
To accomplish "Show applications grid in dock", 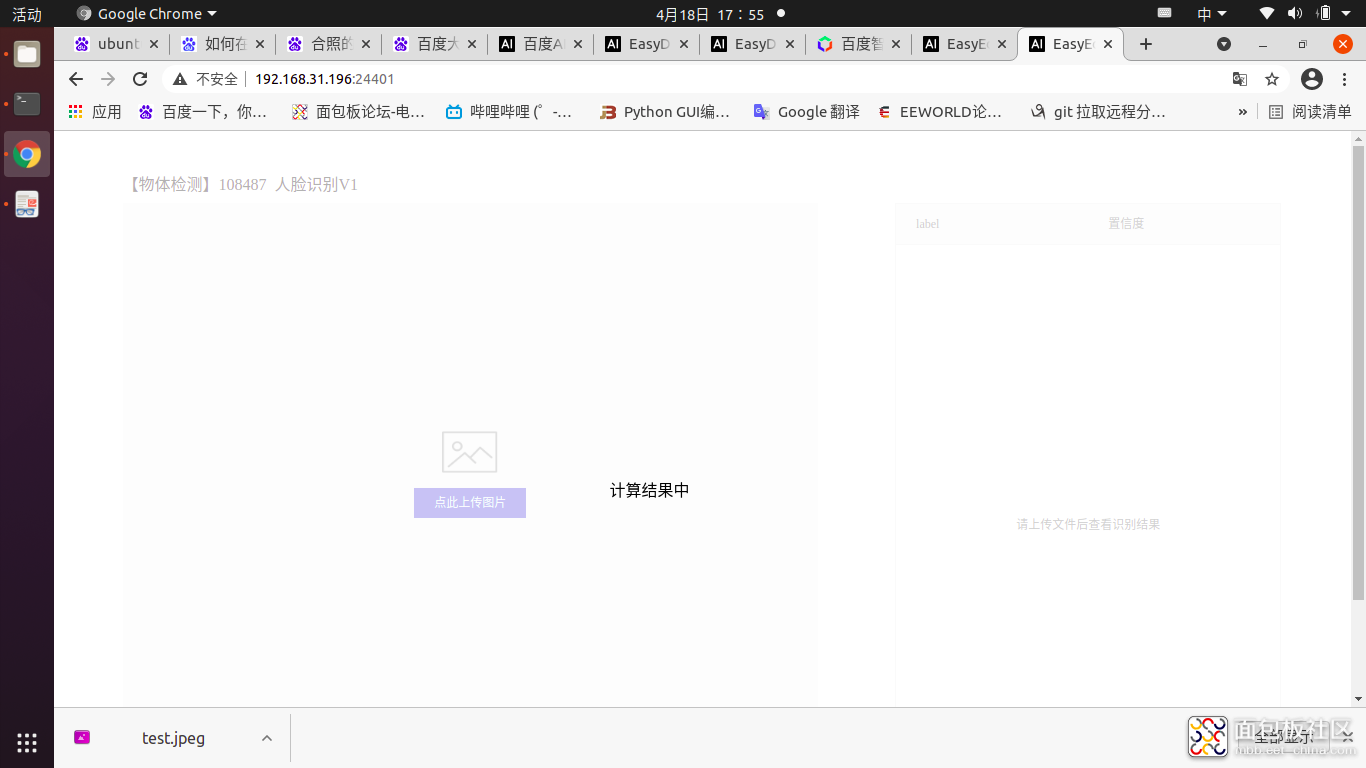I will (27, 742).
